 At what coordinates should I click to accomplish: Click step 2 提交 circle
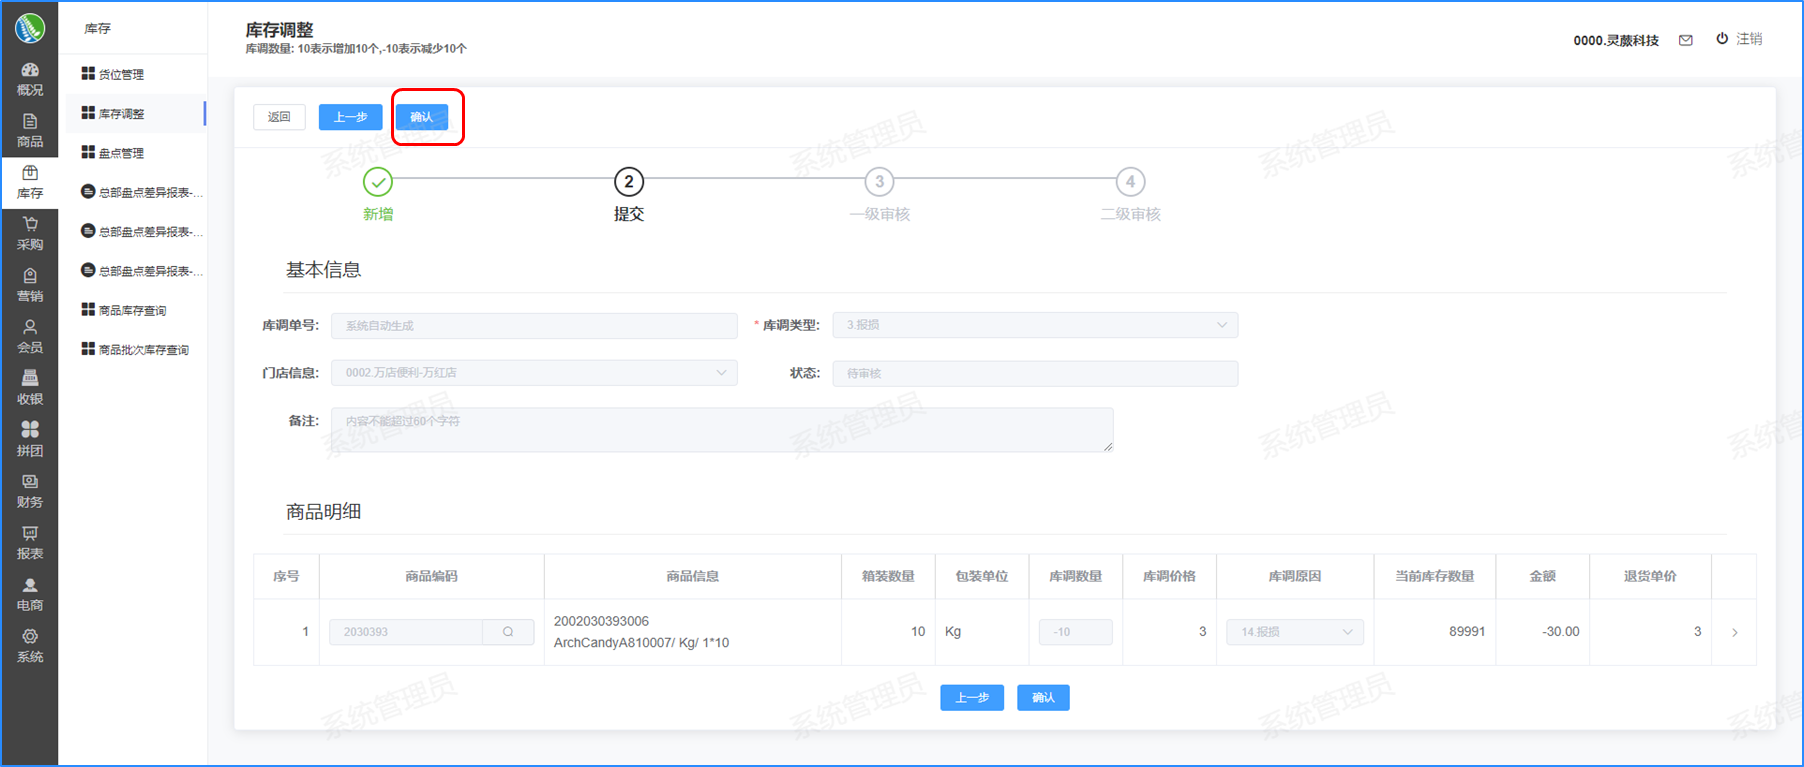pyautogui.click(x=629, y=182)
